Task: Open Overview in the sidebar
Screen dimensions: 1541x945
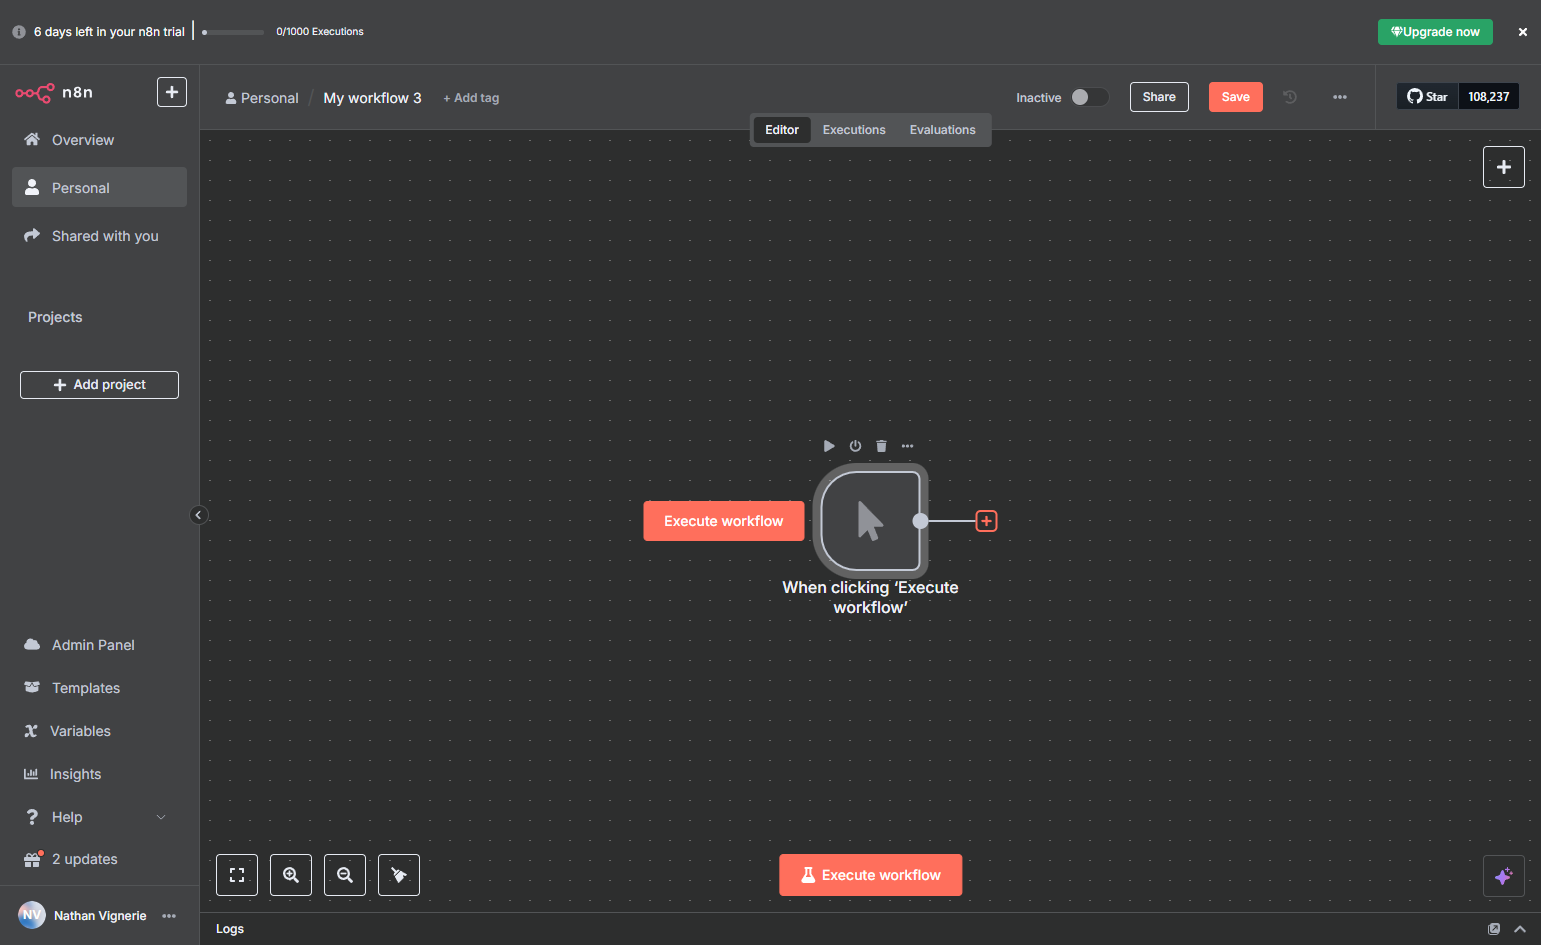Action: 99,140
